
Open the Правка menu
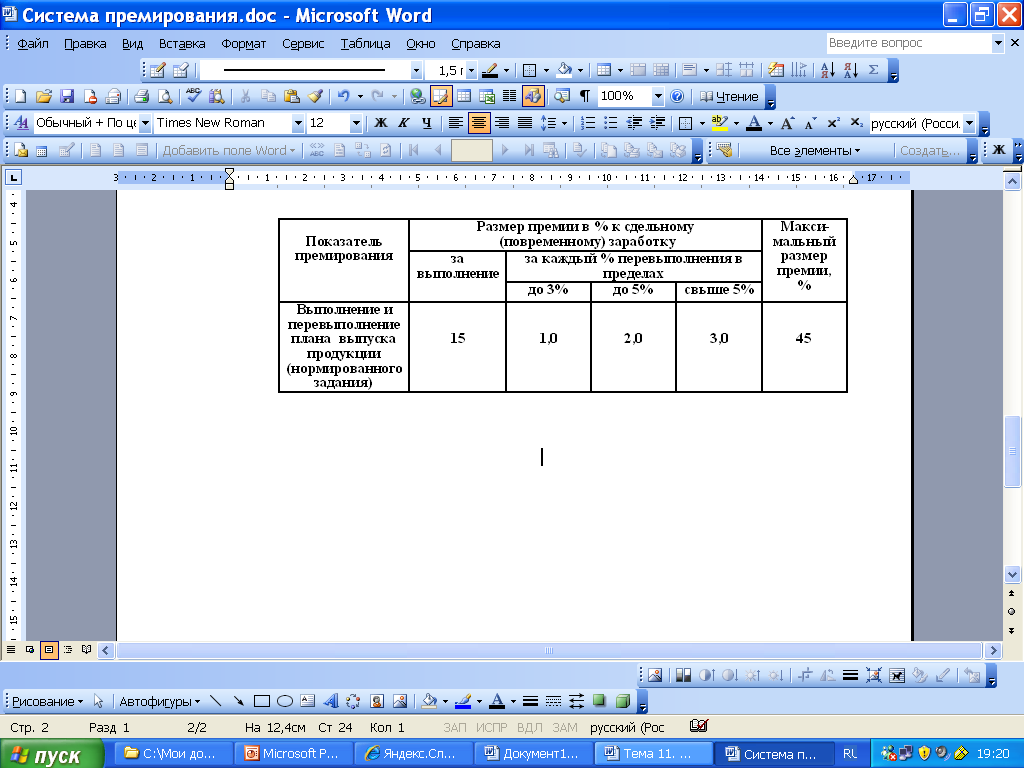pyautogui.click(x=85, y=44)
